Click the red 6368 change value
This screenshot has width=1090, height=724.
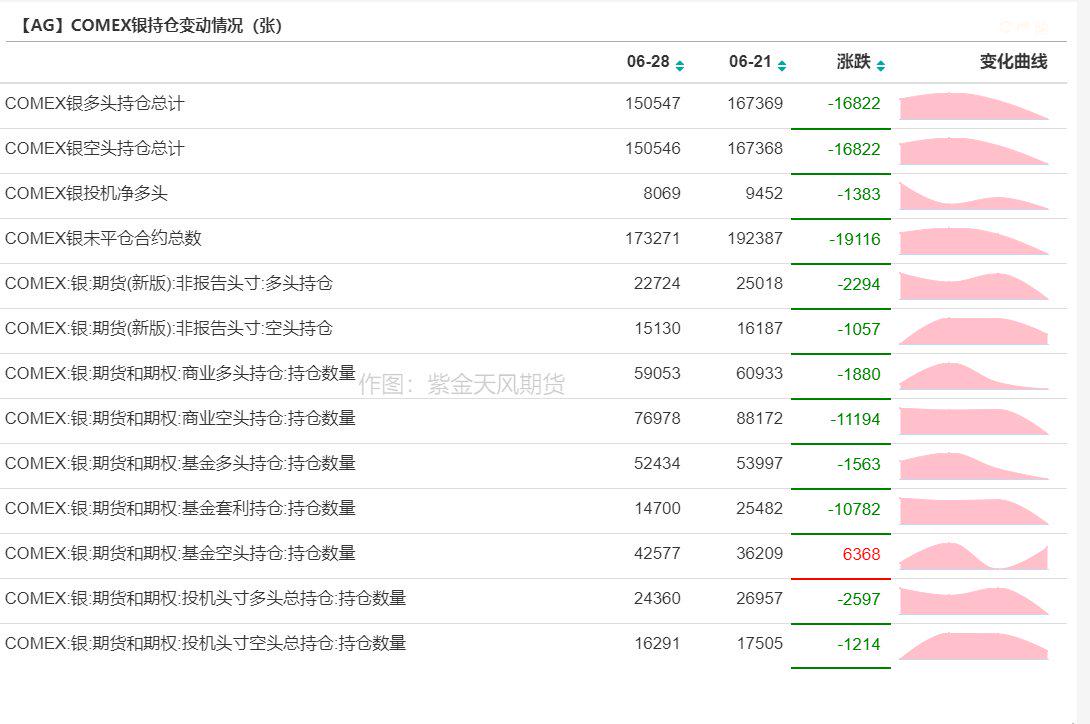tap(861, 554)
